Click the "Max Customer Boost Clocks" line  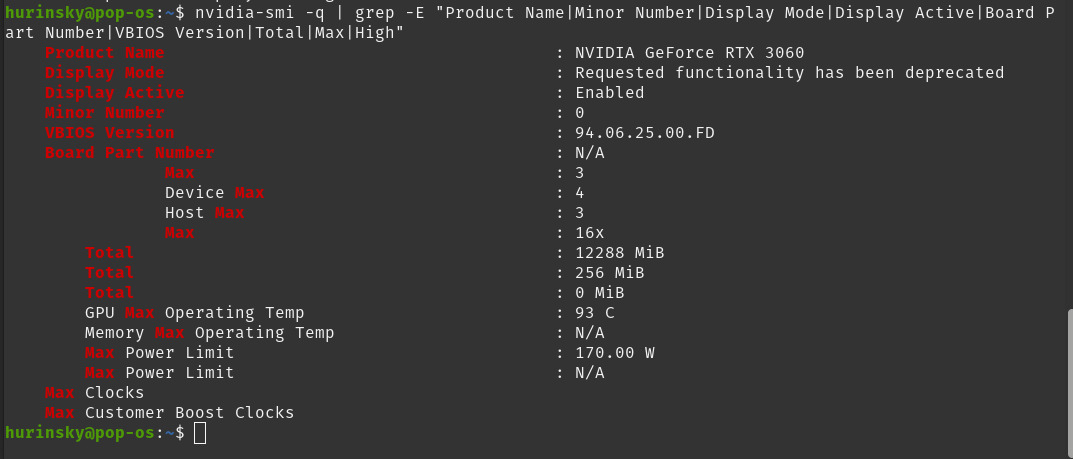[x=169, y=413]
